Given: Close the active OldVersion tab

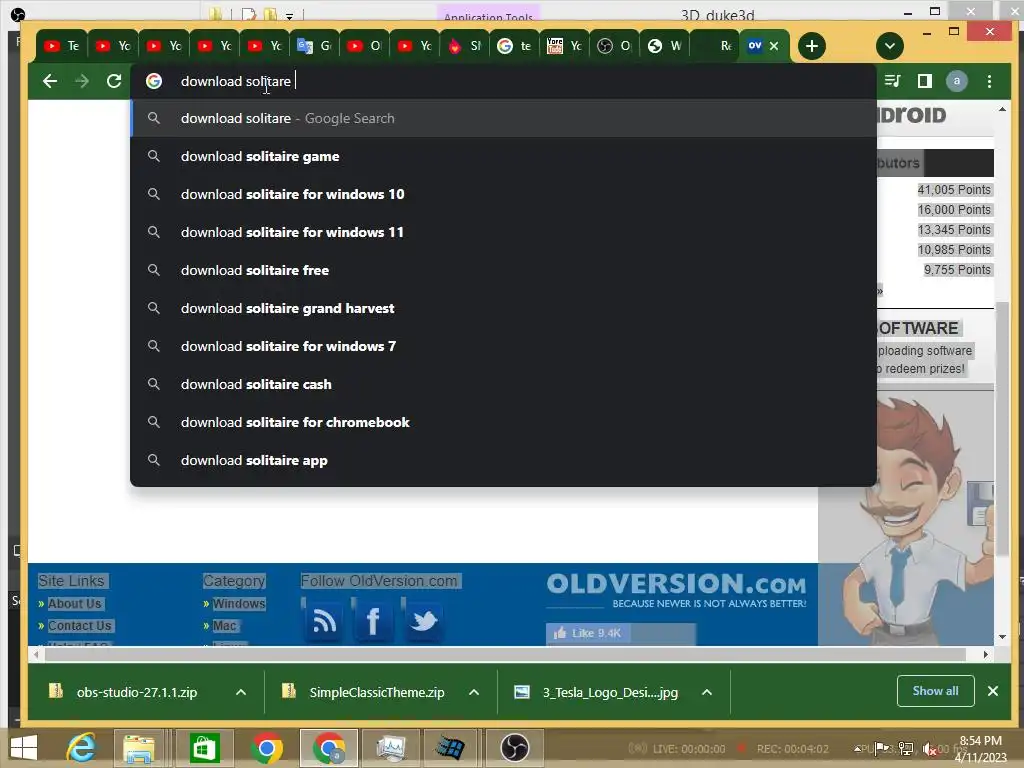Looking at the screenshot, I should click(774, 46).
